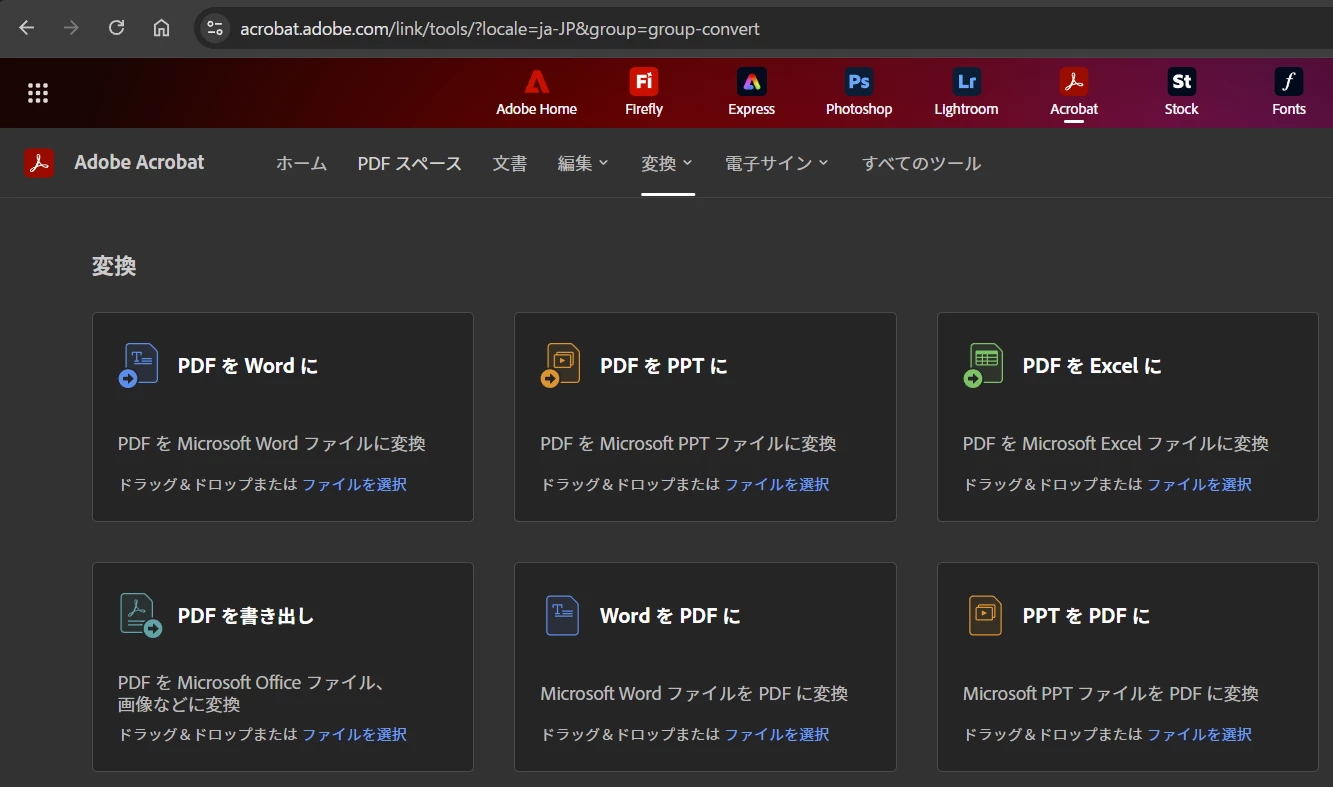Screen dimensions: 1333x787
Task: Open the apps grid launcher icon
Action: pyautogui.click(x=38, y=93)
